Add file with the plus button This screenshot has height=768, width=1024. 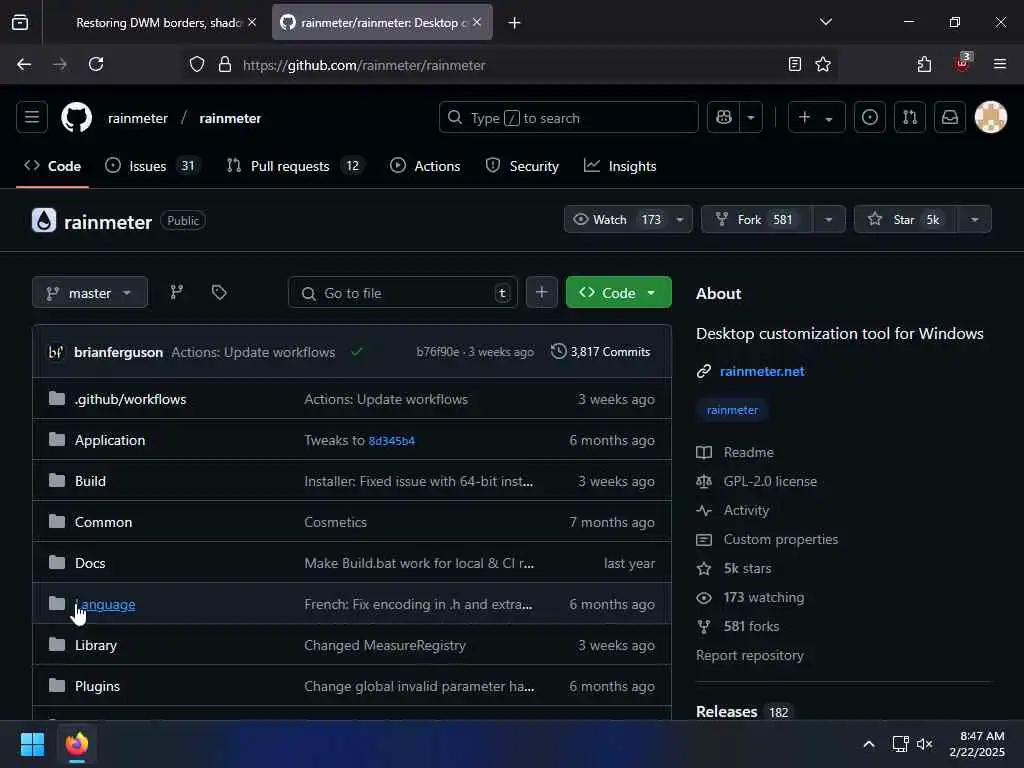(541, 293)
